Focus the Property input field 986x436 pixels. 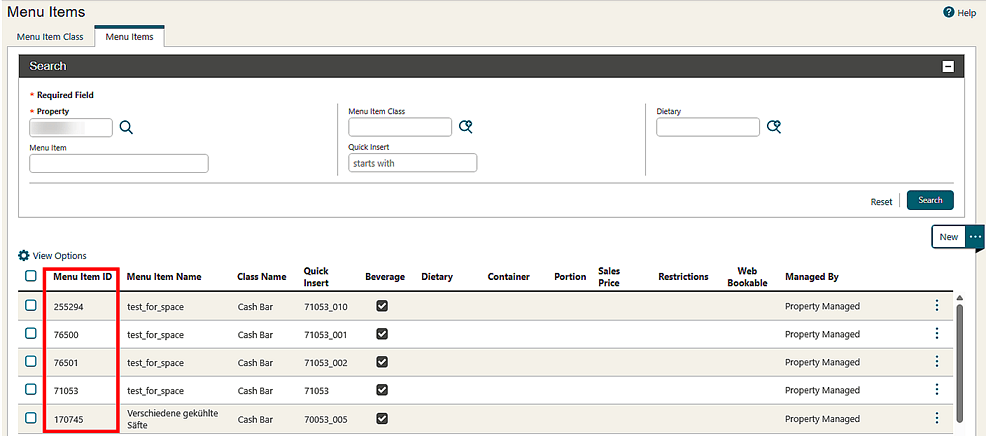(x=71, y=128)
